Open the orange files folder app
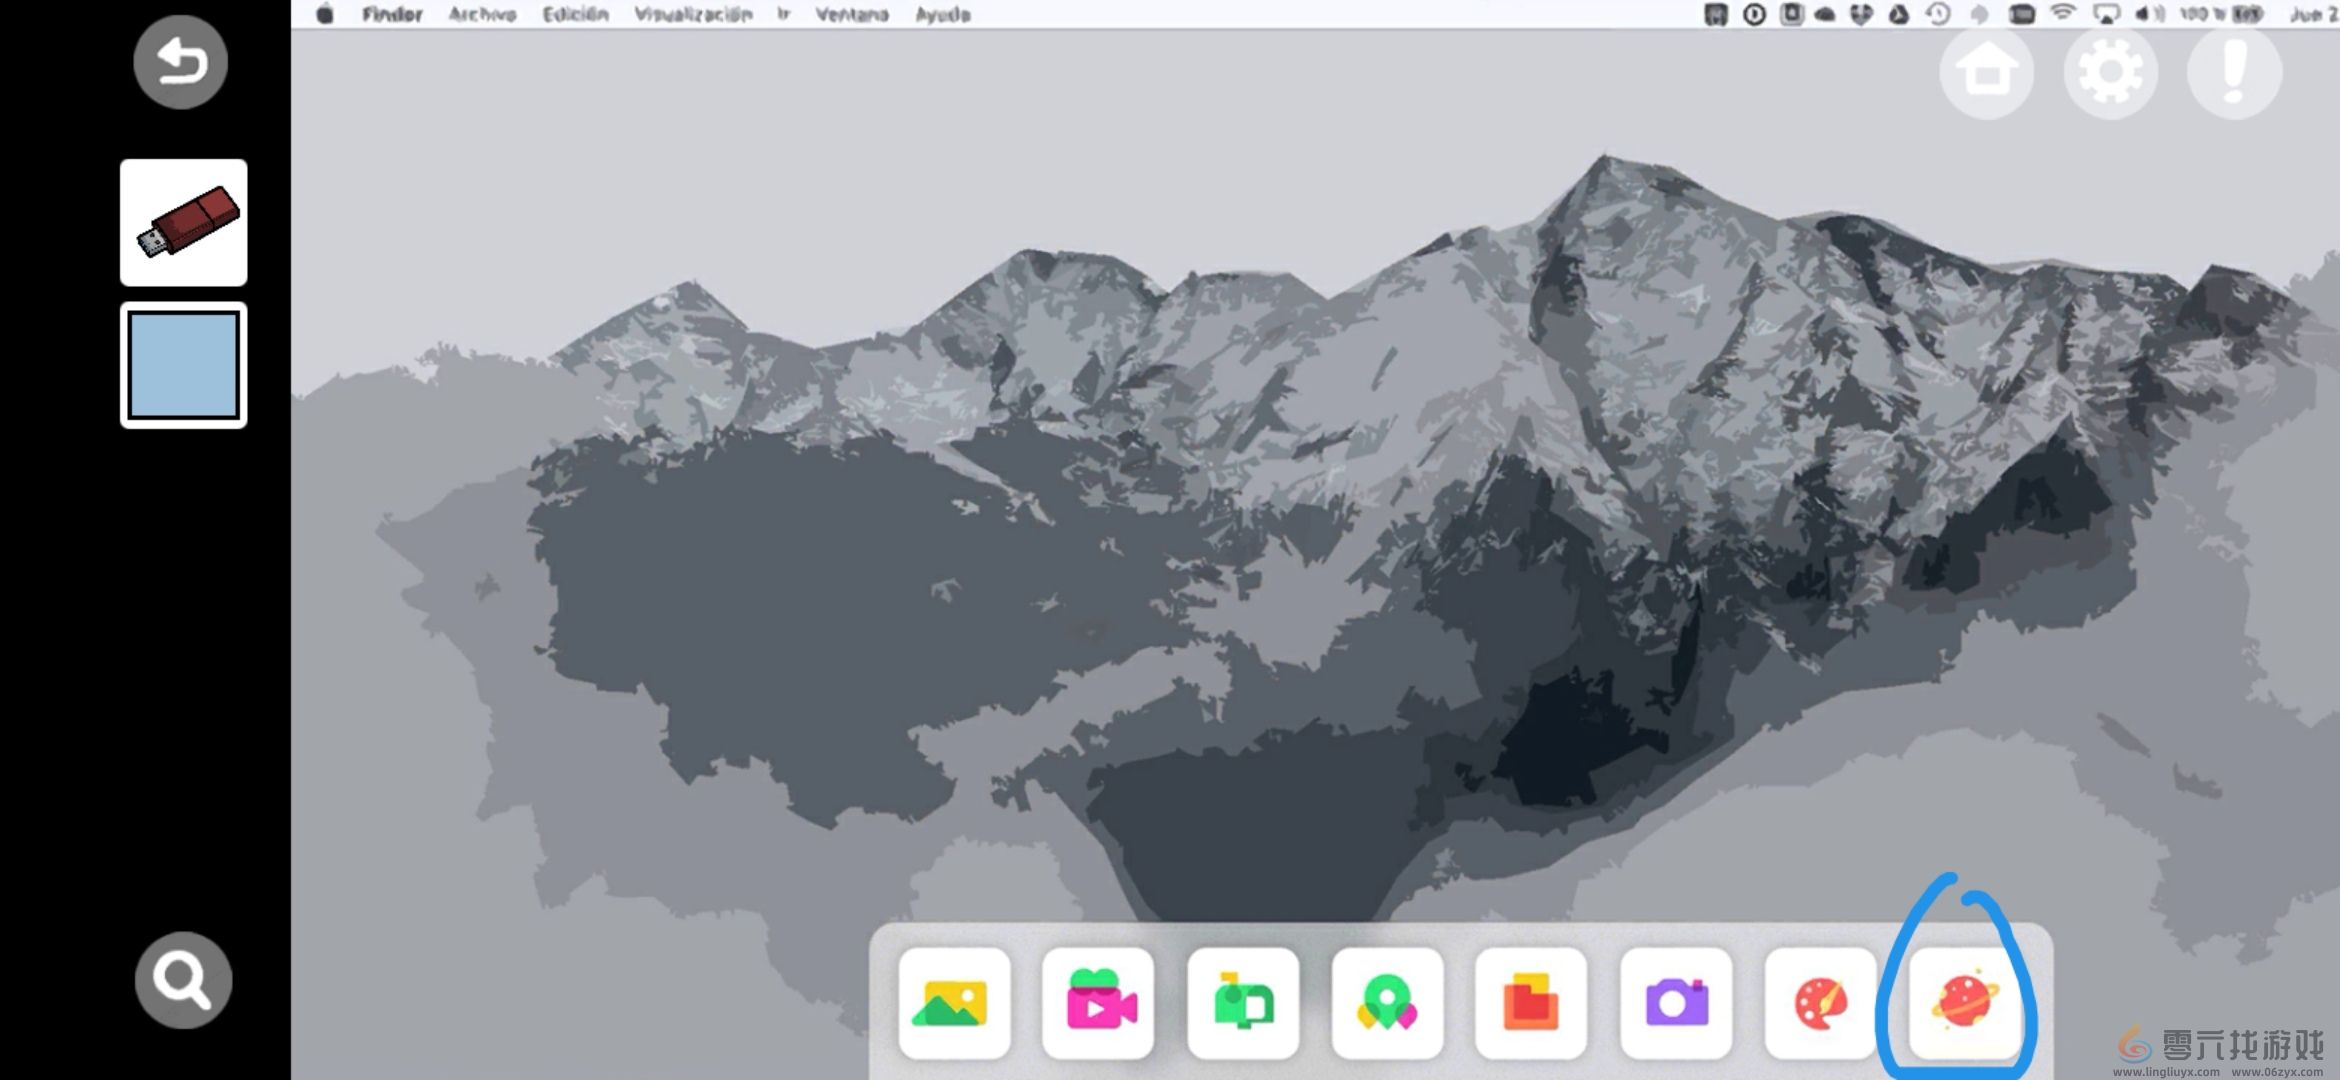 1531,1003
